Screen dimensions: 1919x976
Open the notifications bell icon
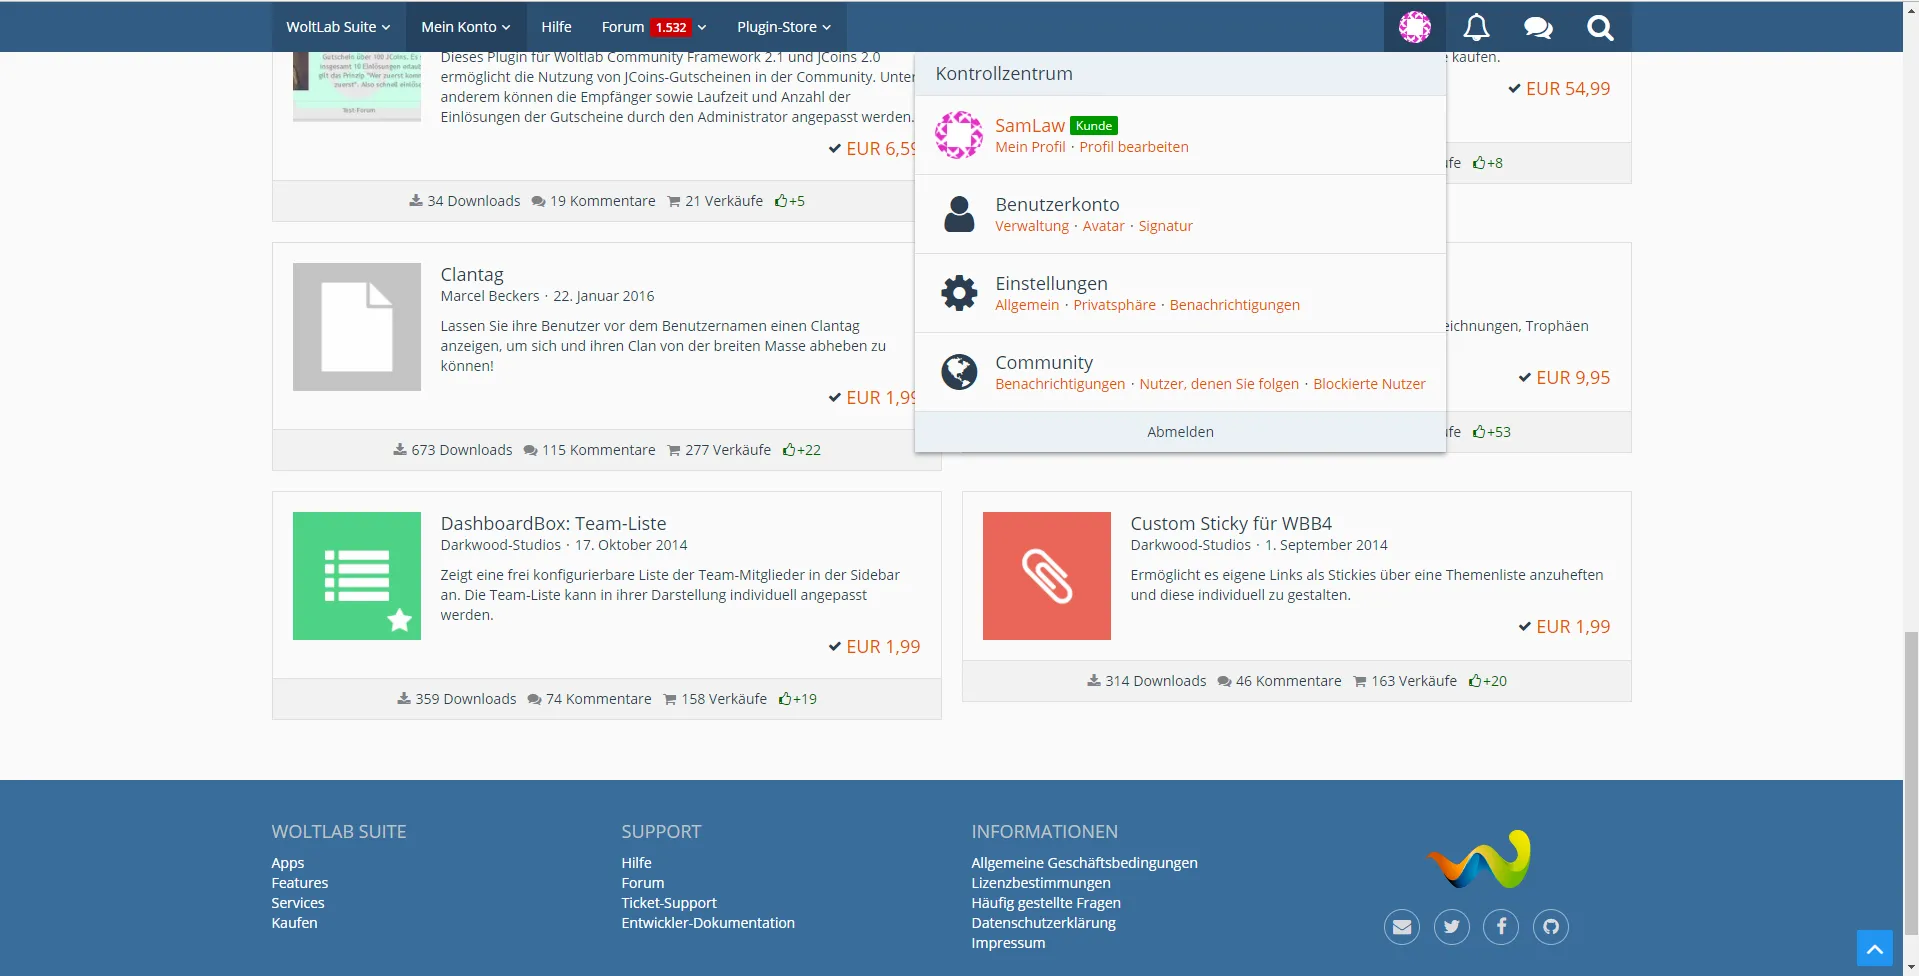(1476, 27)
